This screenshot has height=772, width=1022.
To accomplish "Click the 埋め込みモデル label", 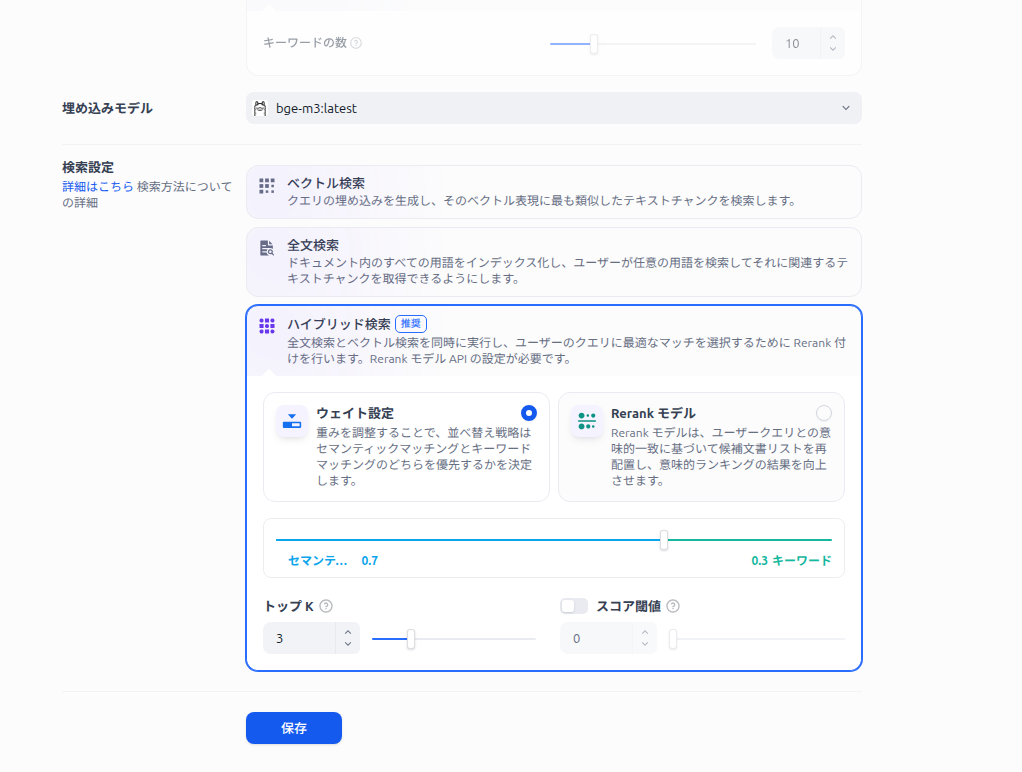I will 108,108.
